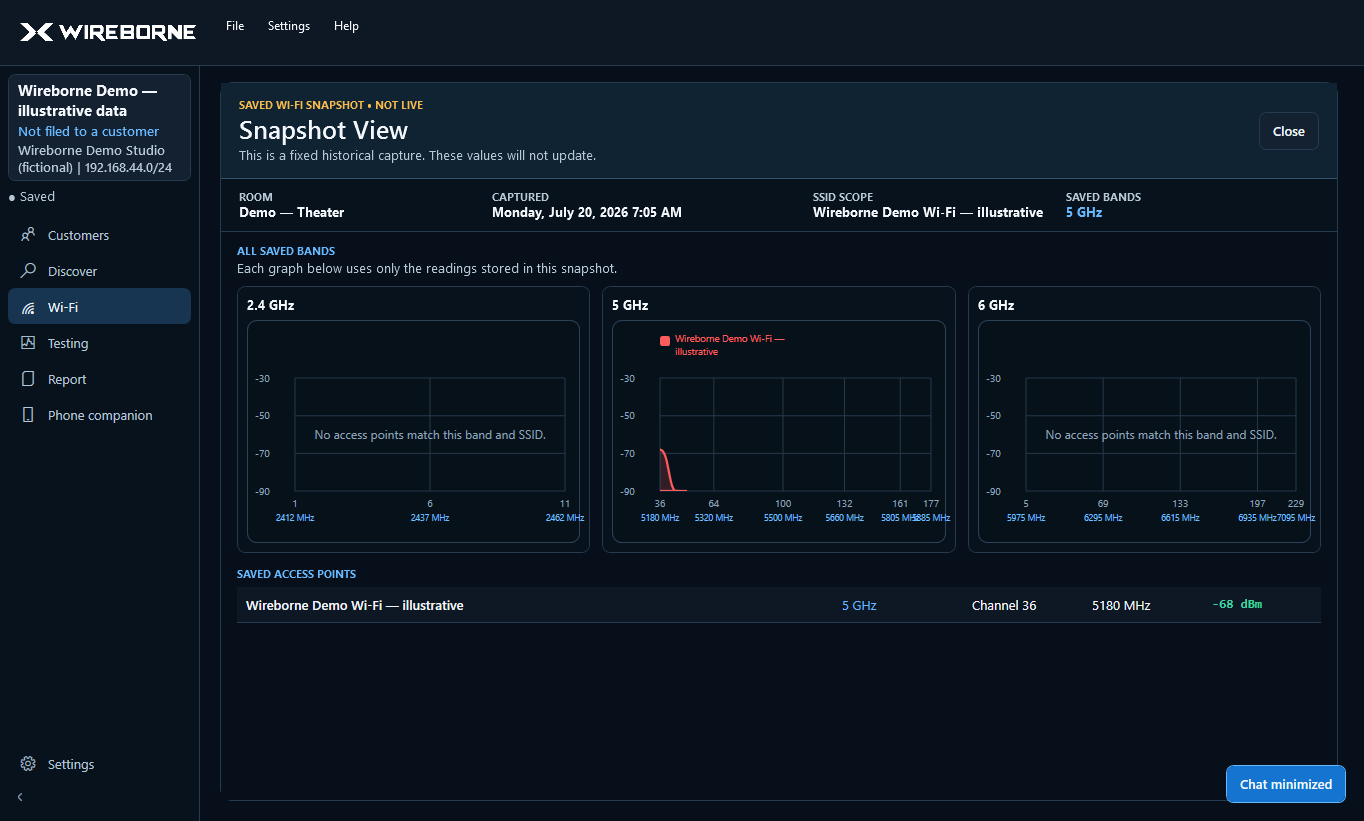Click the 6 GHz 'No access points match' message
The width and height of the screenshot is (1364, 821).
(1161, 435)
